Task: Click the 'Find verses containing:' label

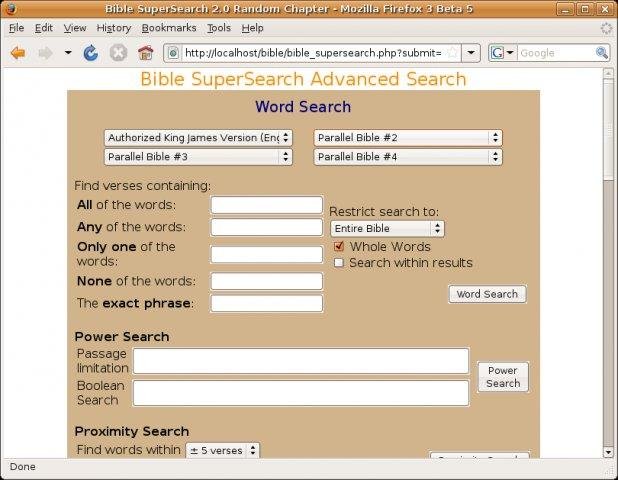Action: [x=143, y=186]
